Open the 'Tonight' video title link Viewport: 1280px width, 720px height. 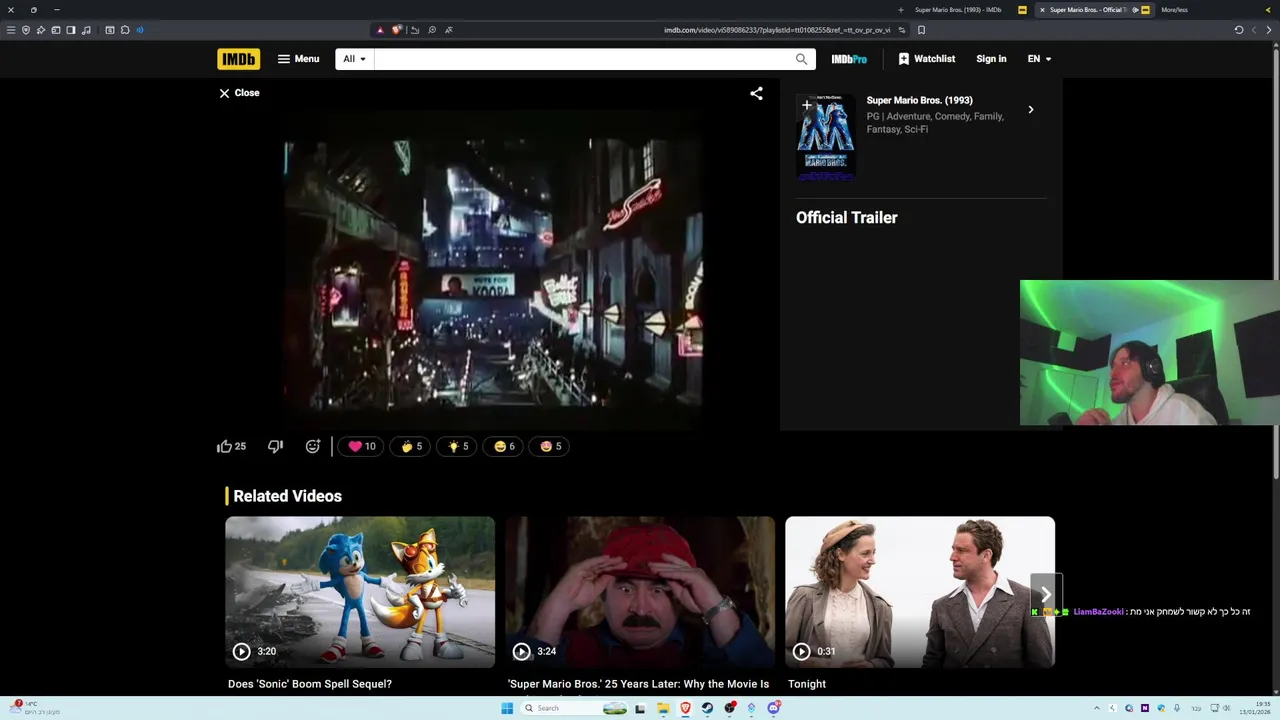pos(807,684)
